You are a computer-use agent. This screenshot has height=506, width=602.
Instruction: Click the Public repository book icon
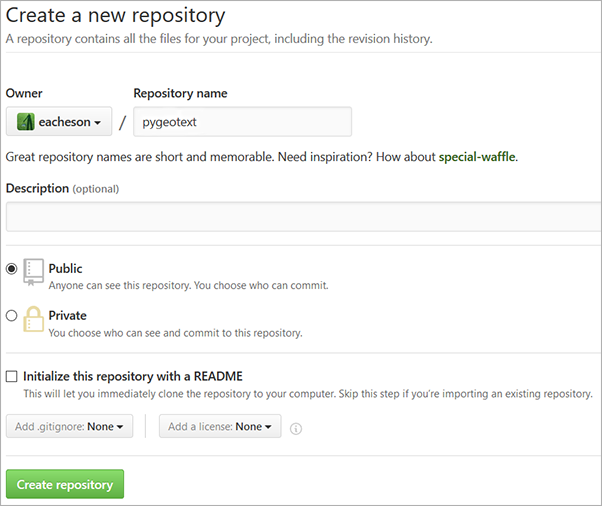[x=33, y=272]
